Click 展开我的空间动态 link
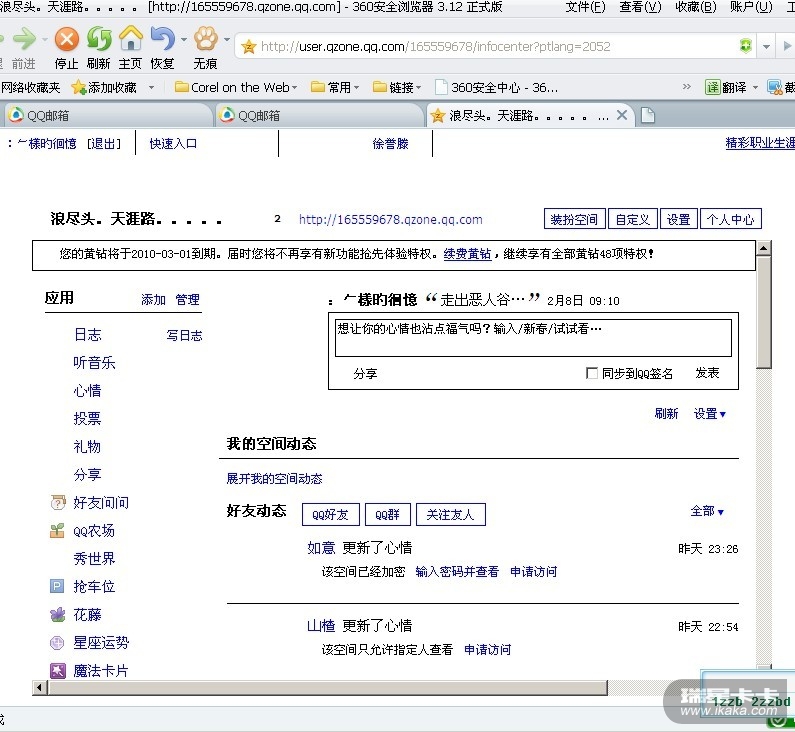795x732 pixels. tap(274, 479)
